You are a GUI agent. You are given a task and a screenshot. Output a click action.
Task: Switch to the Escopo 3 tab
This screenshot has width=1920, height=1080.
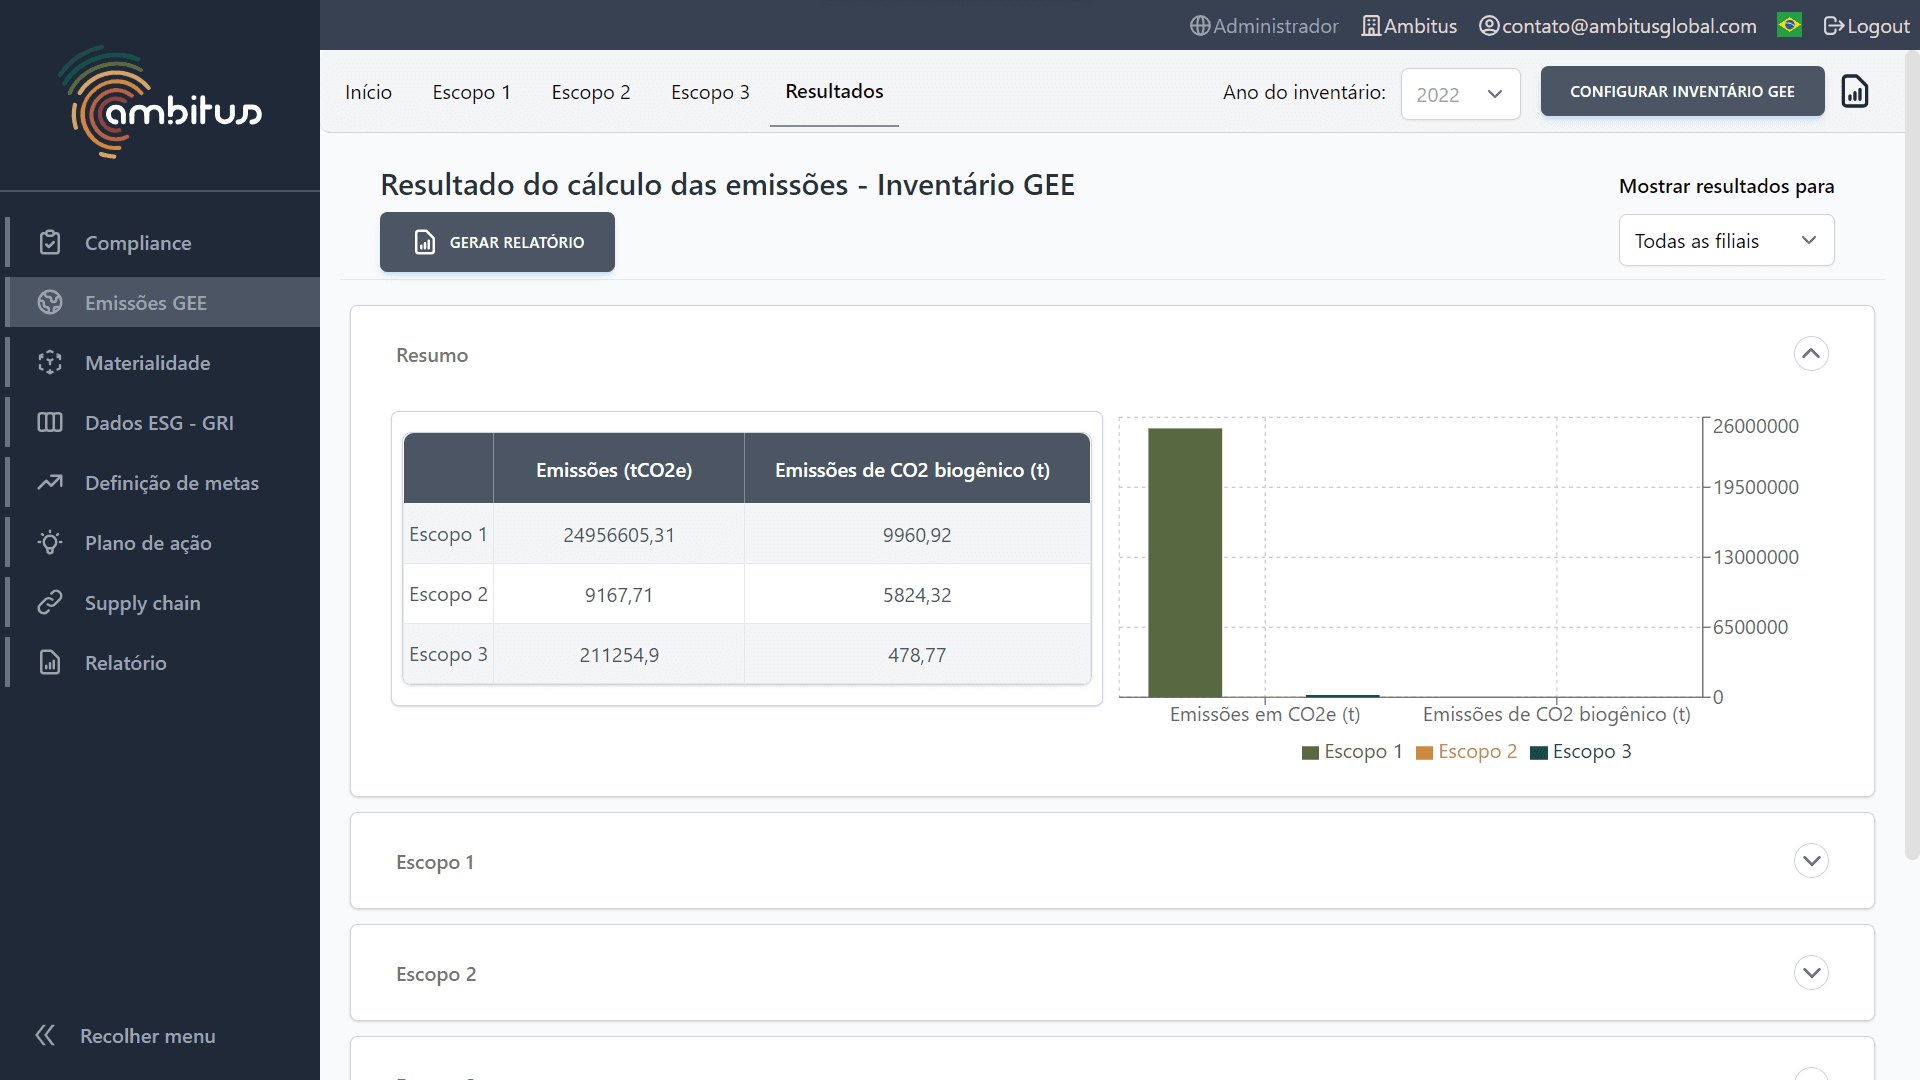[710, 92]
